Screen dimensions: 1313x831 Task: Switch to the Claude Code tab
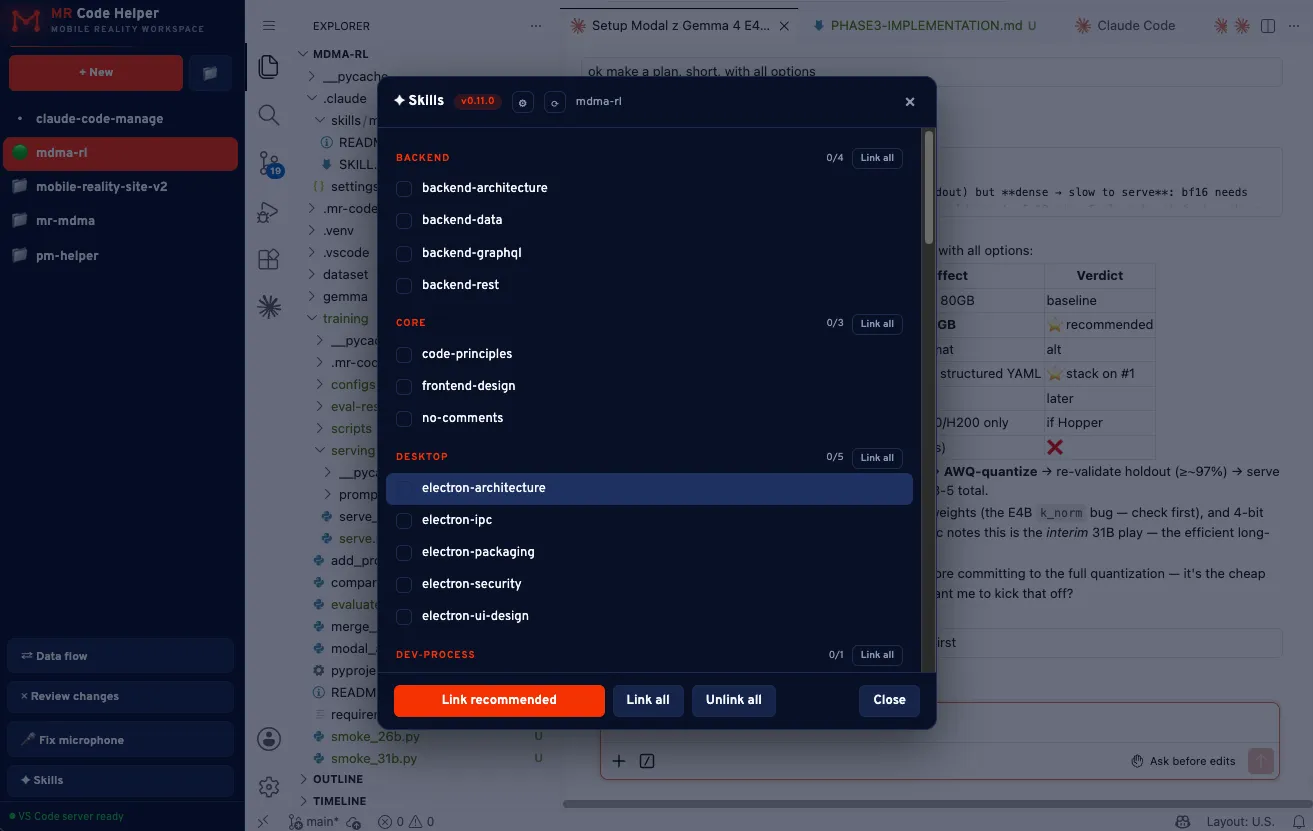pyautogui.click(x=1126, y=26)
